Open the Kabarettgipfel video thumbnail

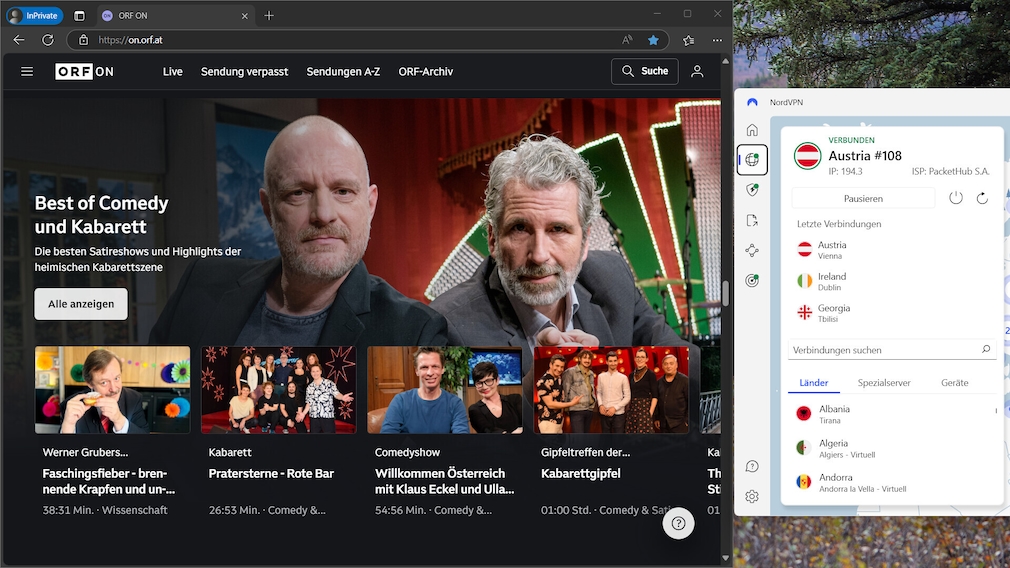click(611, 390)
